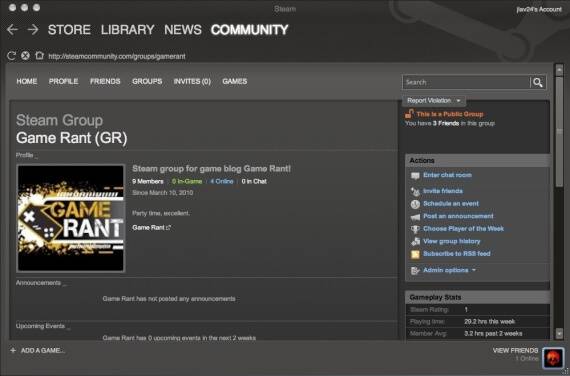Click the trophy icon for Player of the Week
Screen dimensions: 570x376
pyautogui.click(x=415, y=229)
